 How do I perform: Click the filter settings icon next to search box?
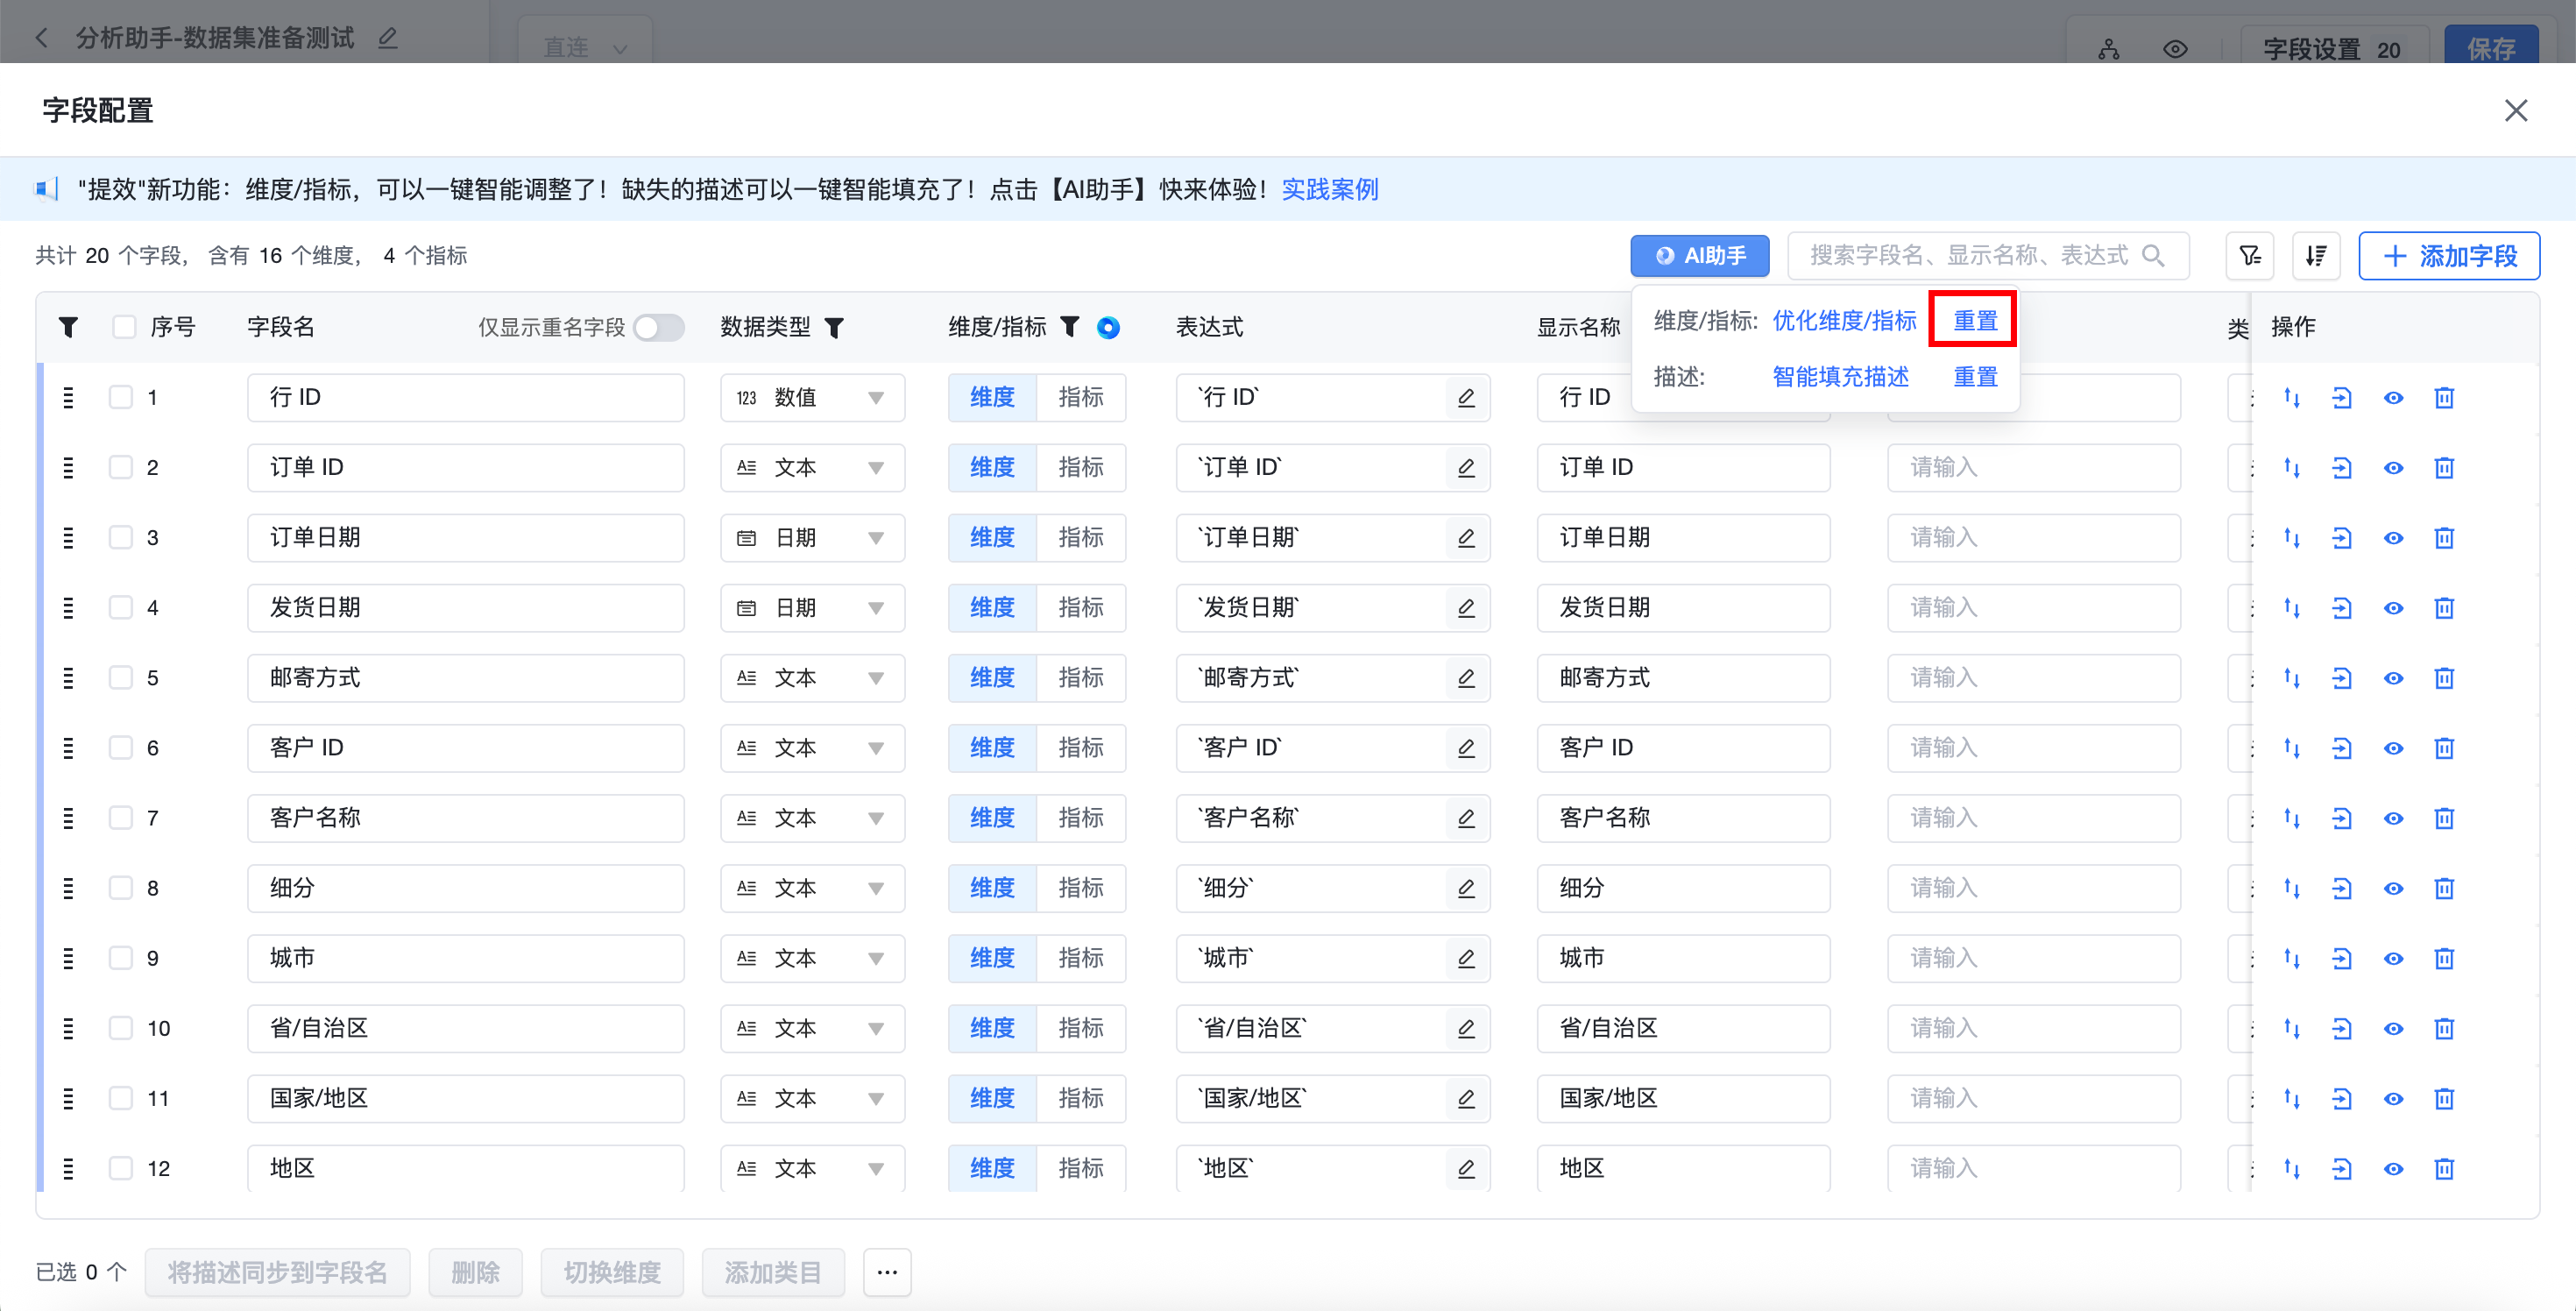(x=2250, y=256)
